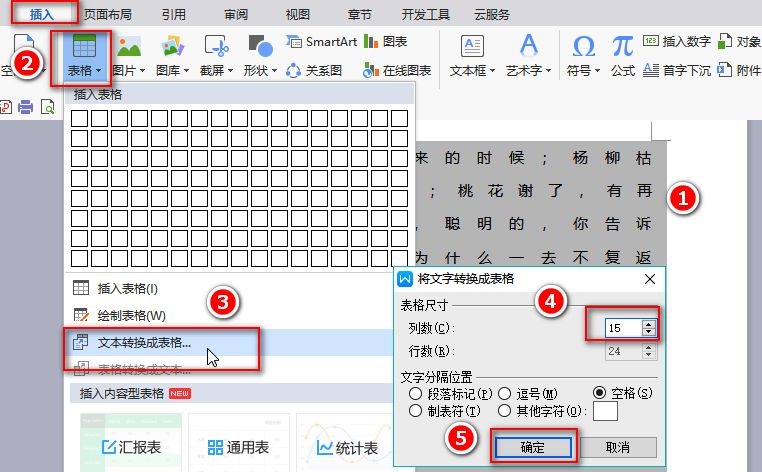Open the 公式 formula pi icon
Screen dimensions: 762x472
pos(623,47)
